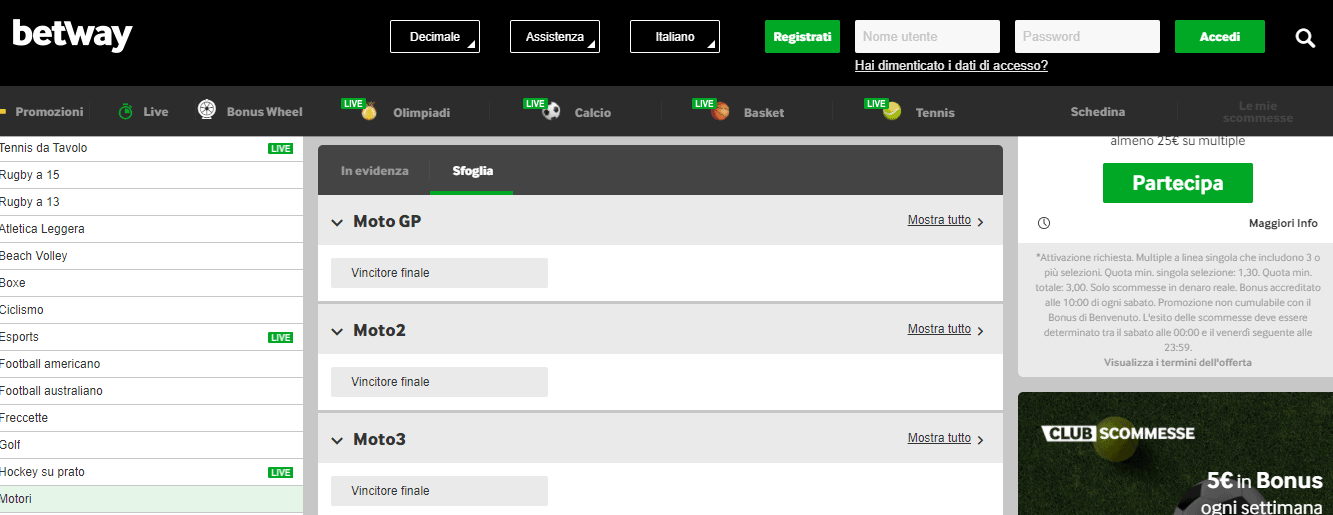The width and height of the screenshot is (1333, 515).
Task: Click the Tennis ball icon
Action: 892,111
